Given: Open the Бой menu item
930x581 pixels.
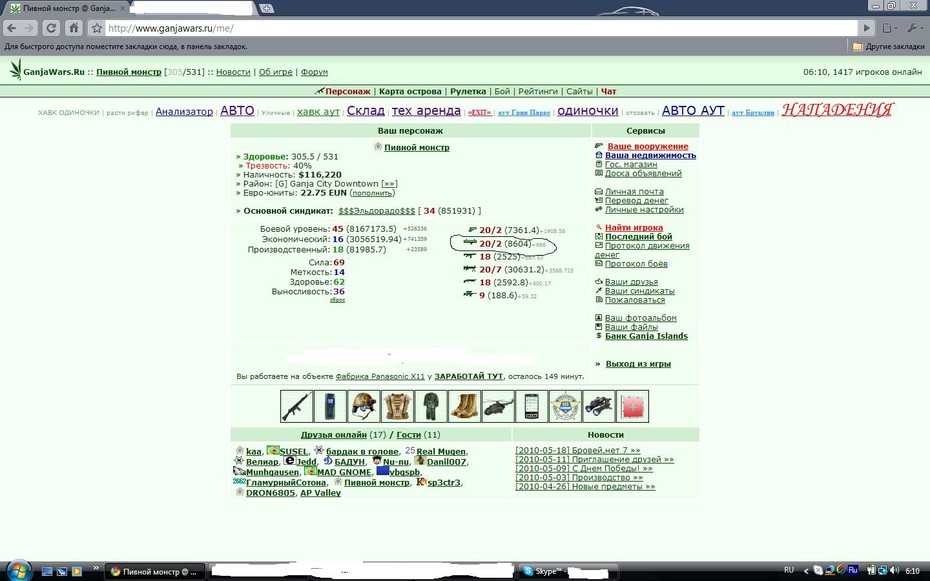Looking at the screenshot, I should tap(502, 91).
